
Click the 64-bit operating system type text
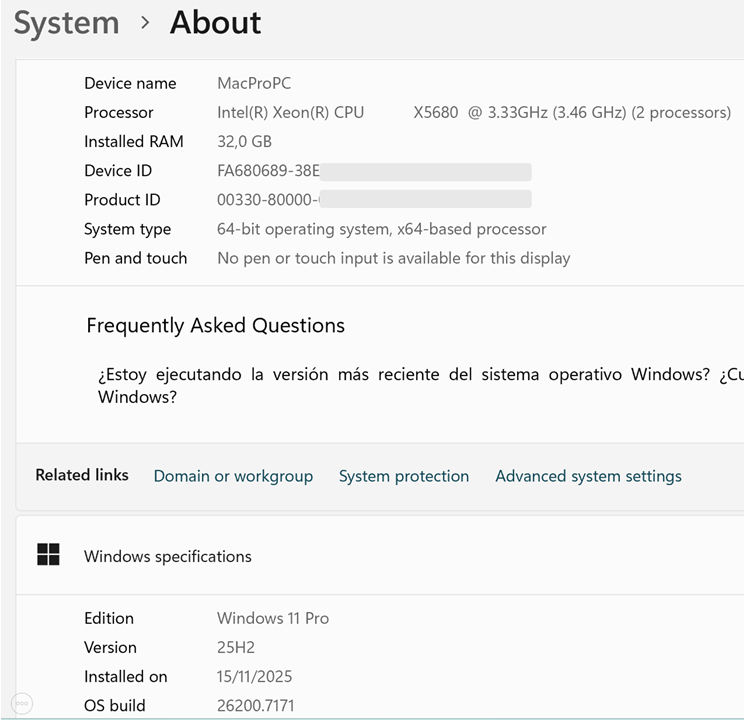click(381, 229)
